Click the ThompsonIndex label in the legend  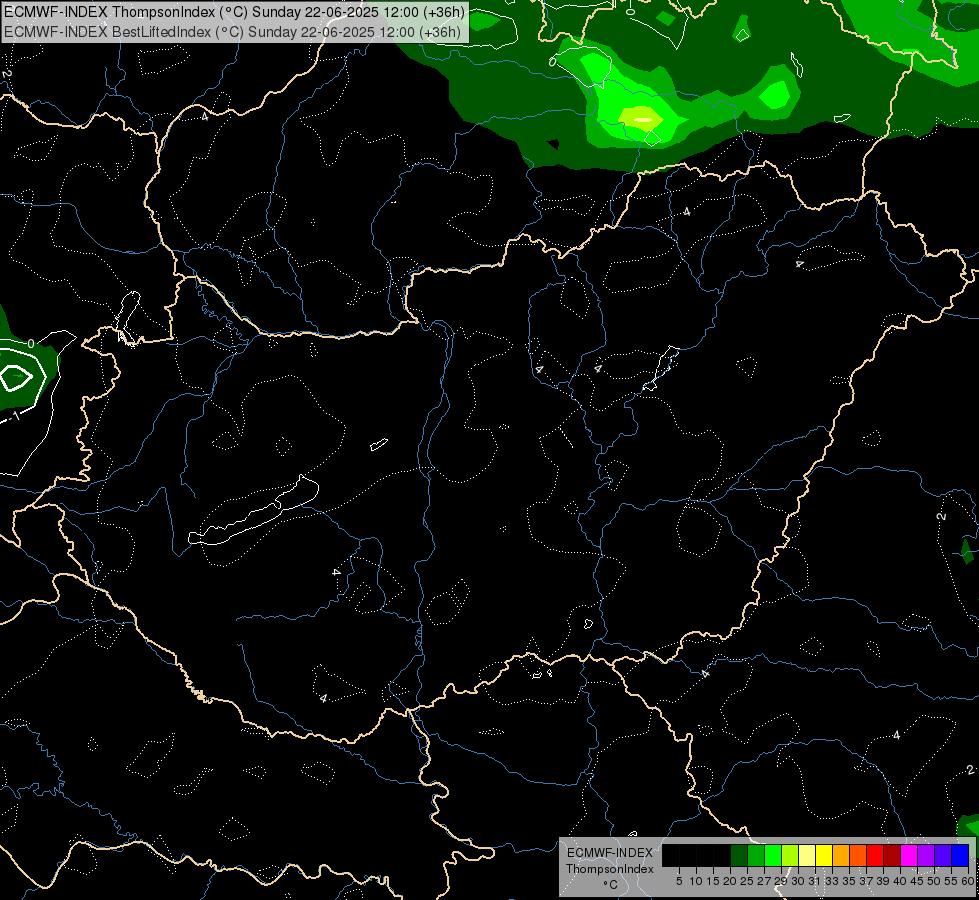click(x=609, y=869)
